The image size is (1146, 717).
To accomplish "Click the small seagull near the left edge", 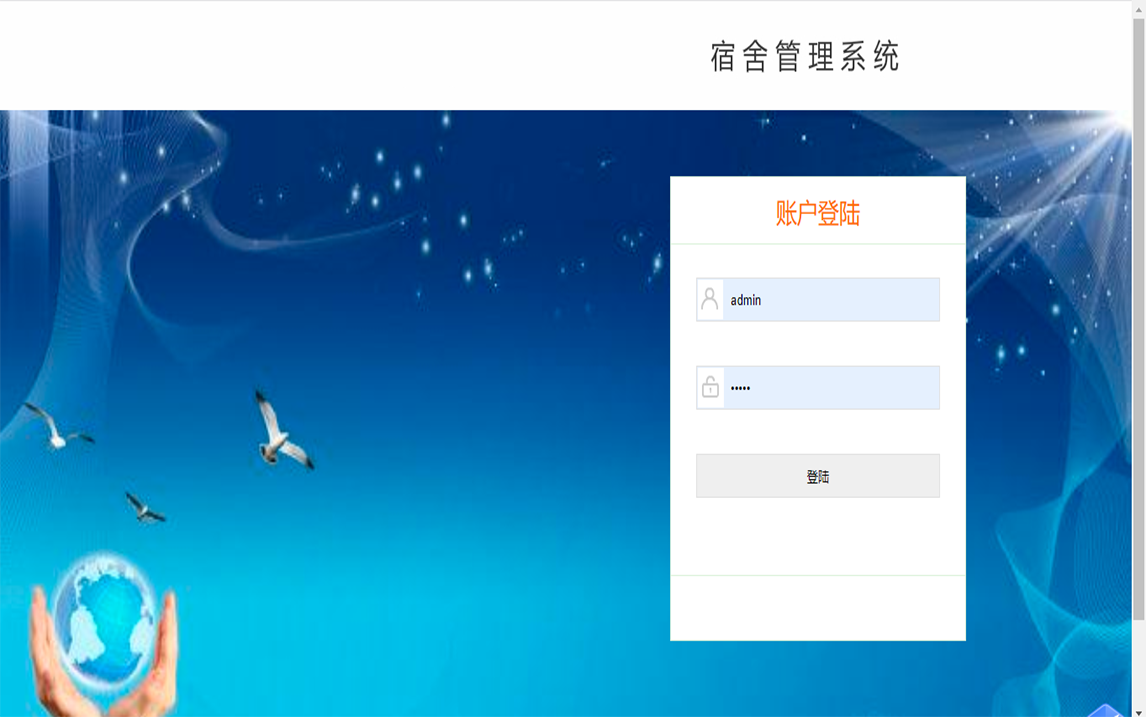I will click(x=58, y=425).
